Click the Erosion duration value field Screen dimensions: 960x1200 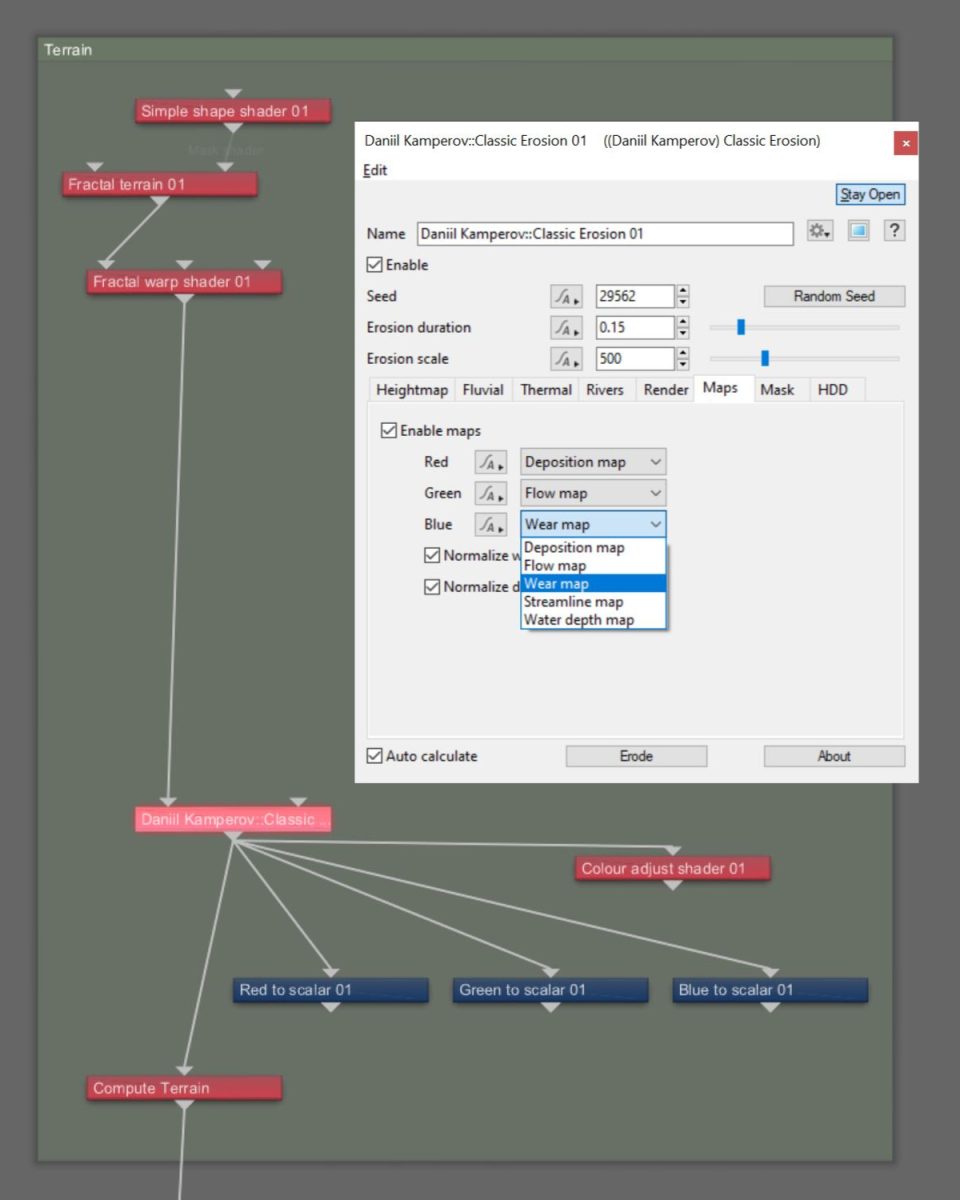(x=635, y=328)
